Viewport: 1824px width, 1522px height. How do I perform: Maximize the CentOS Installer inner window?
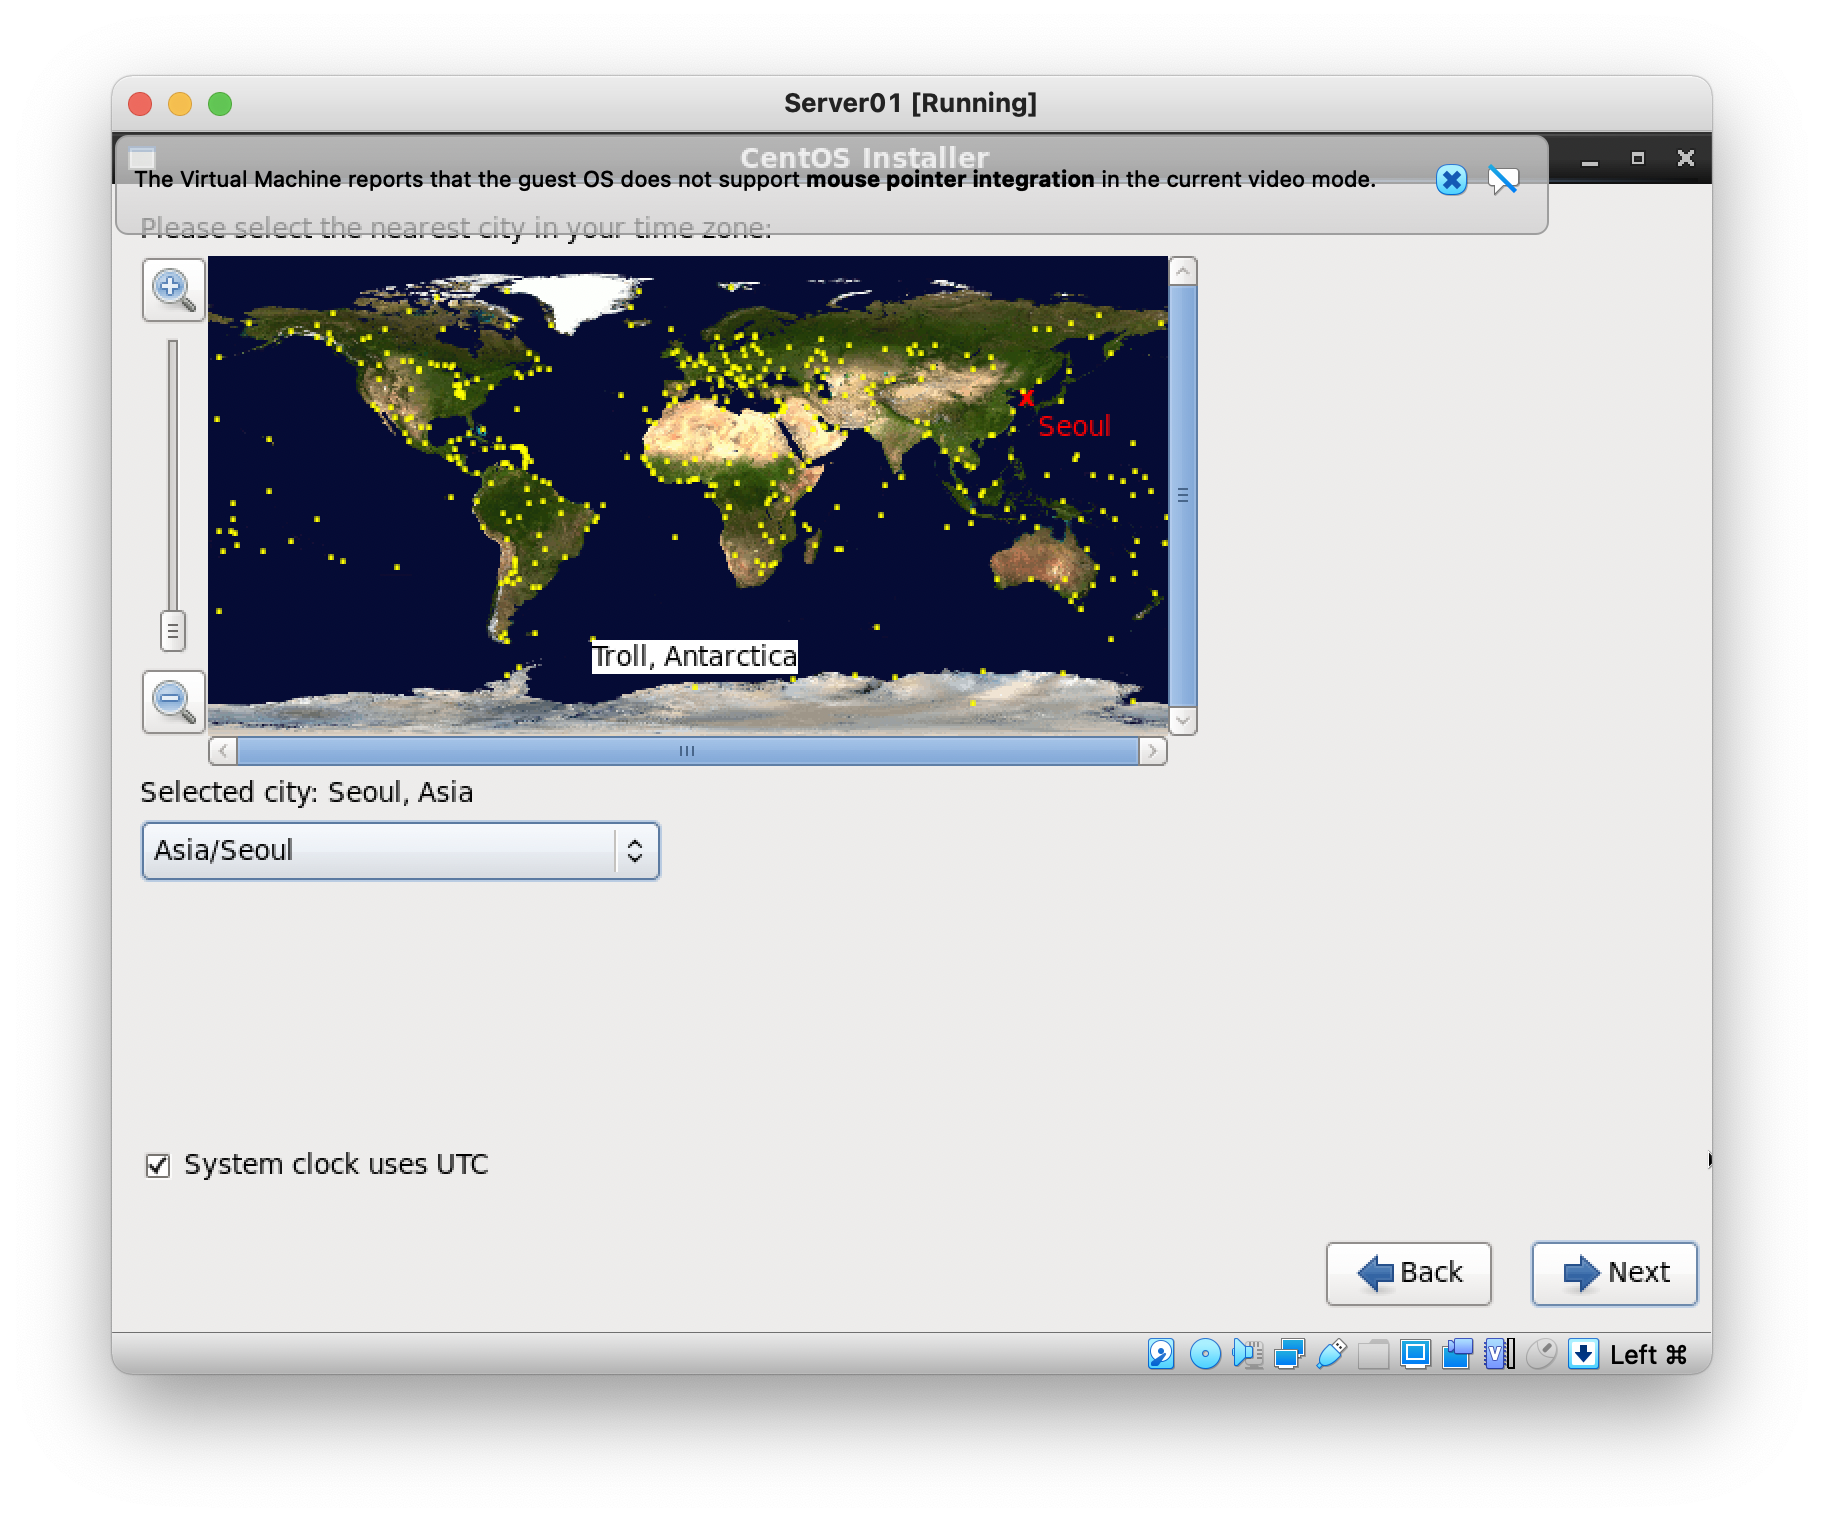point(1638,159)
